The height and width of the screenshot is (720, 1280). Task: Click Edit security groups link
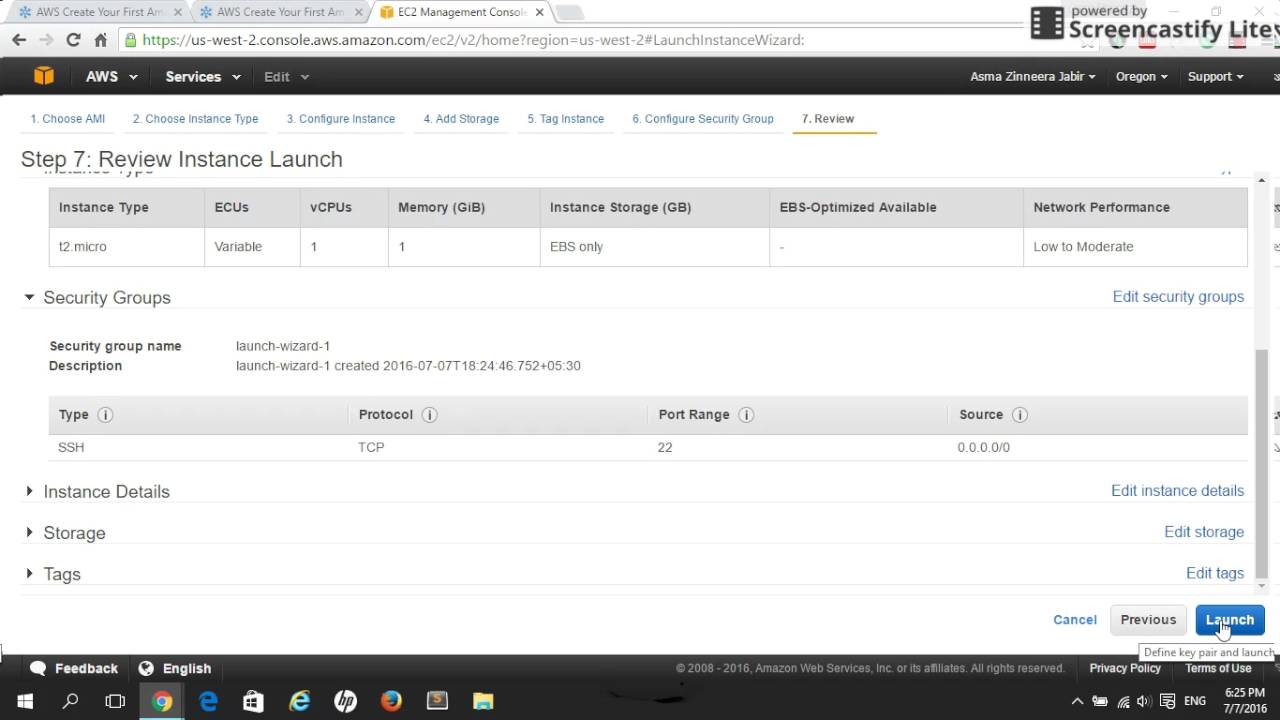point(1178,297)
